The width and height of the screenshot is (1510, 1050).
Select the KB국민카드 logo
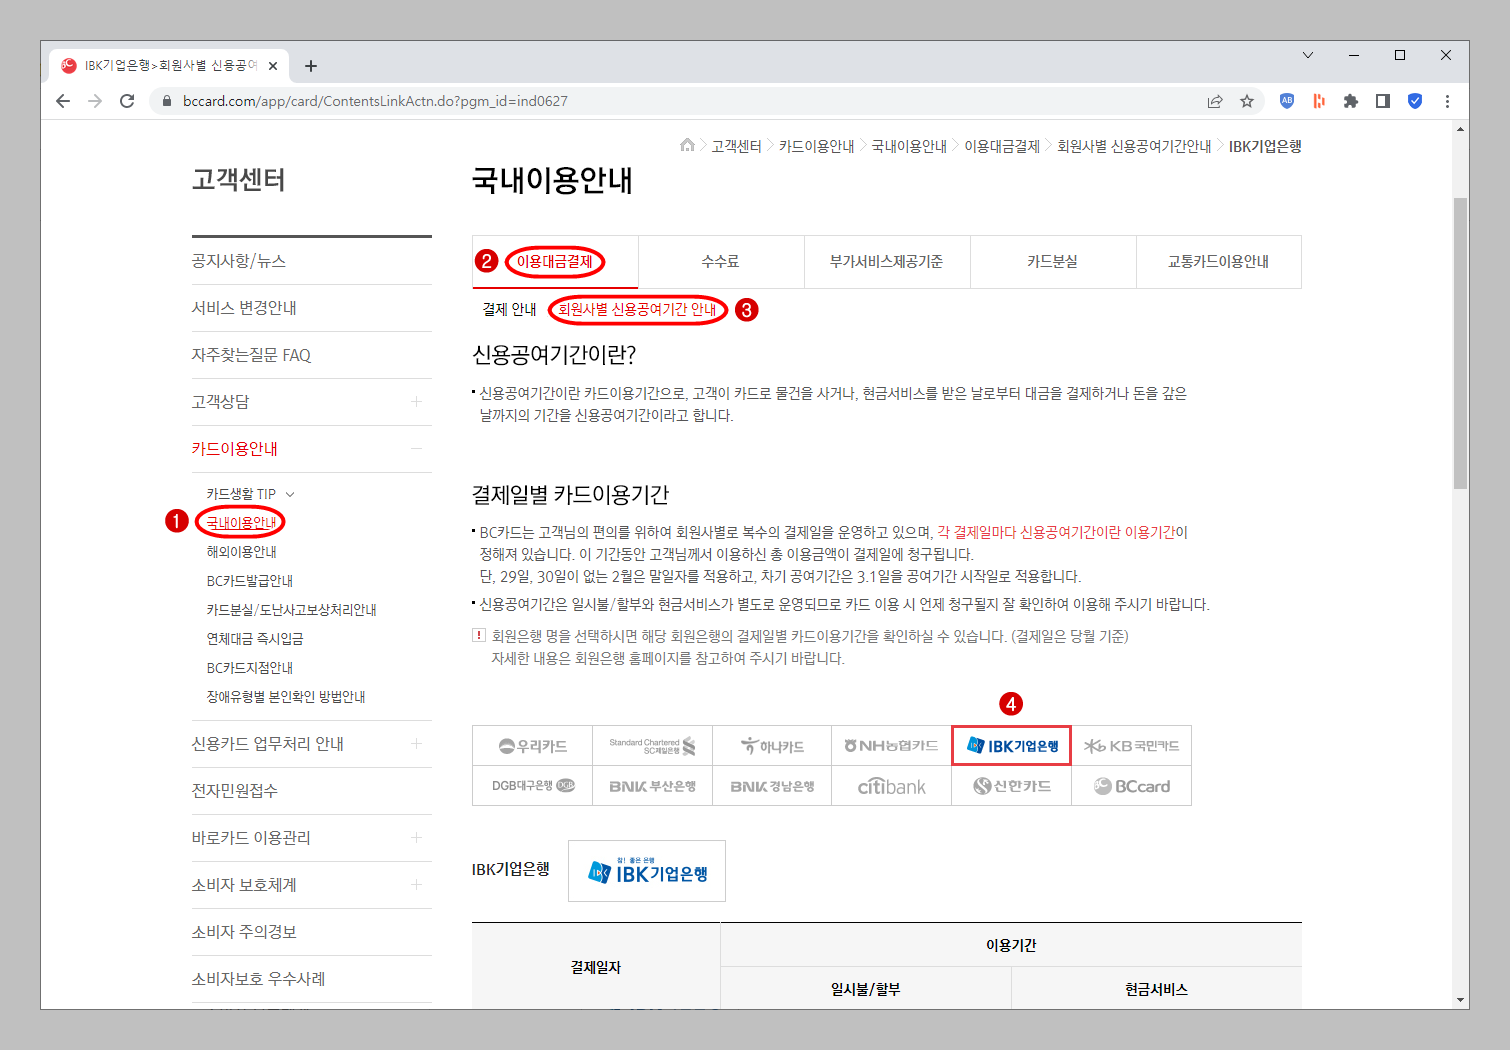tap(1131, 746)
